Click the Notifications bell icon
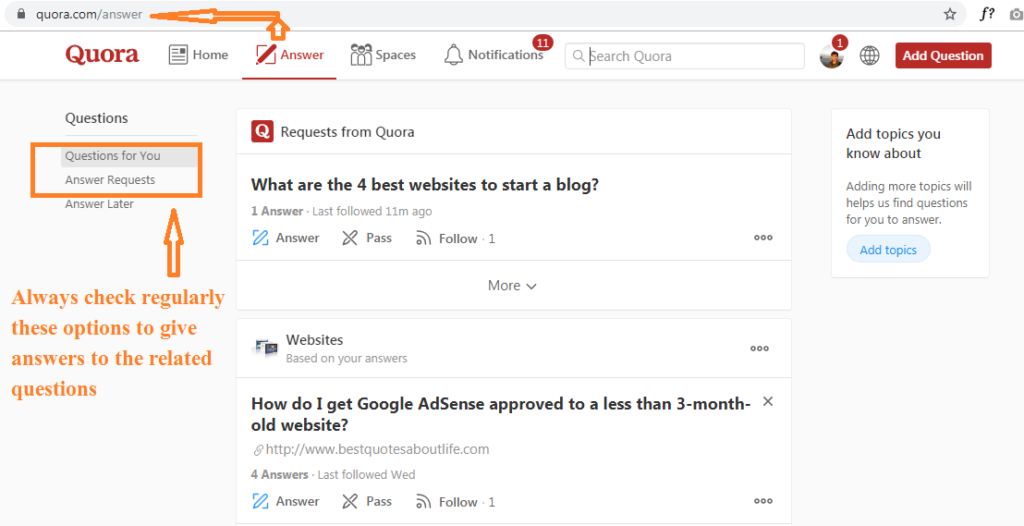The width and height of the screenshot is (1024, 526). coord(453,55)
